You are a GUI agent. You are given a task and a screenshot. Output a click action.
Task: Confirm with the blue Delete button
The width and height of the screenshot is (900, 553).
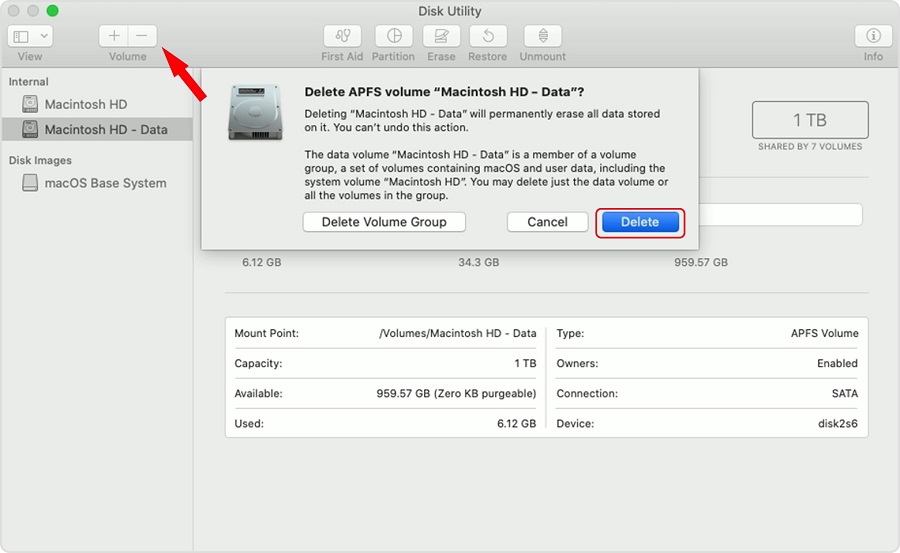pyautogui.click(x=640, y=222)
